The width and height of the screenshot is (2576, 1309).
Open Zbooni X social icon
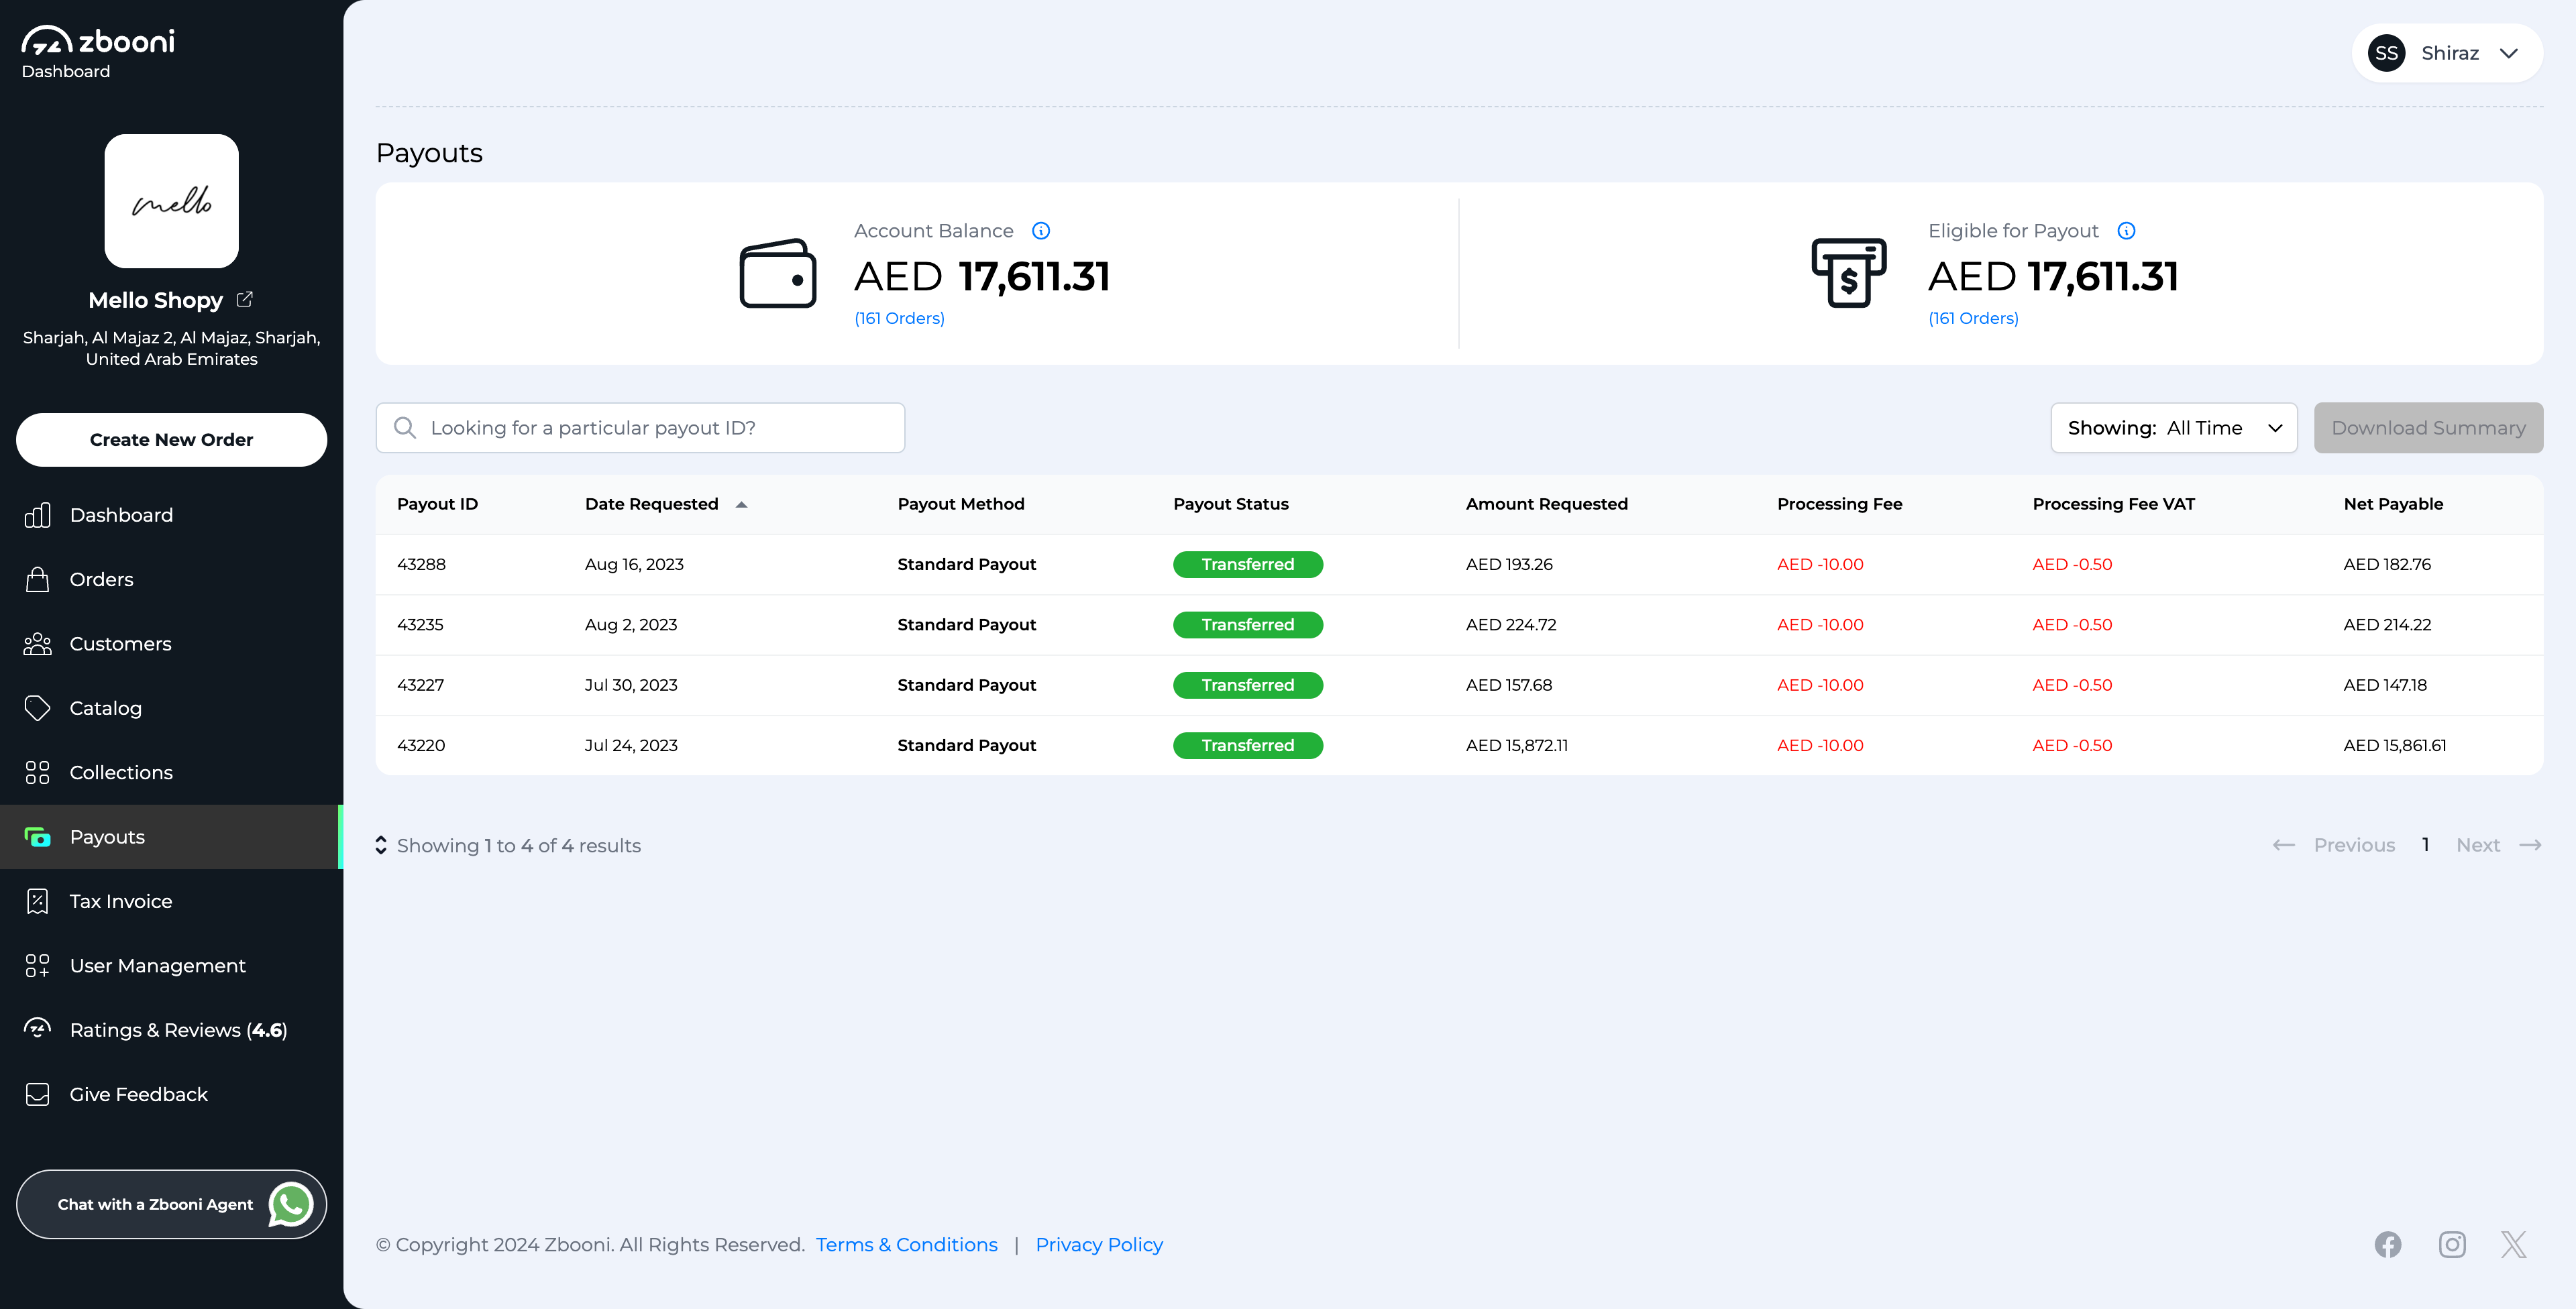click(x=2513, y=1244)
